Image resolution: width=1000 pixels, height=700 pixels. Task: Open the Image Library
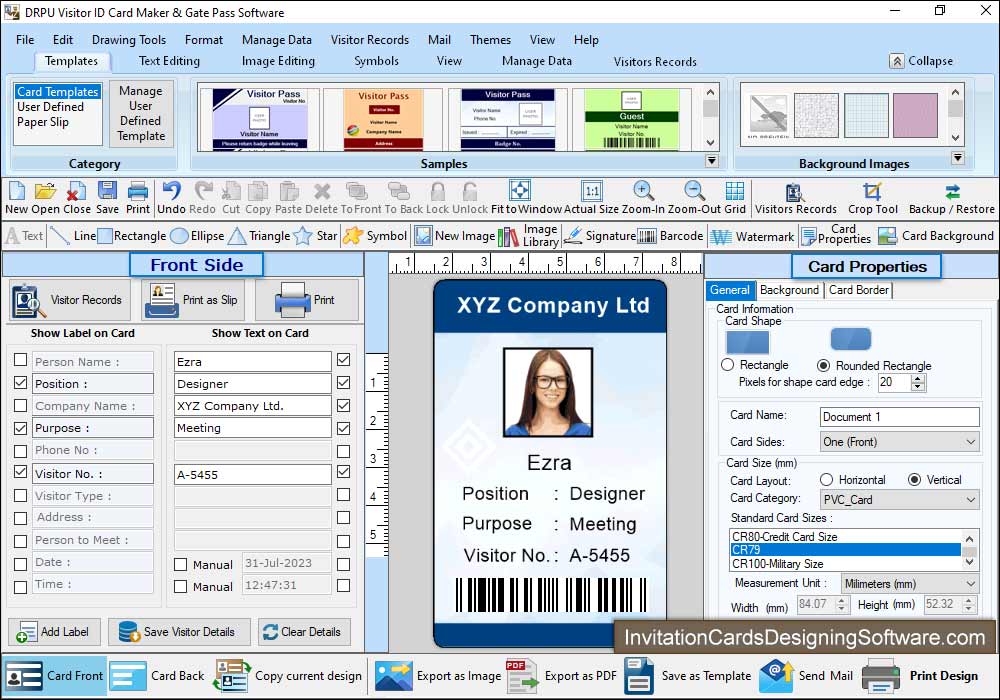pos(528,236)
